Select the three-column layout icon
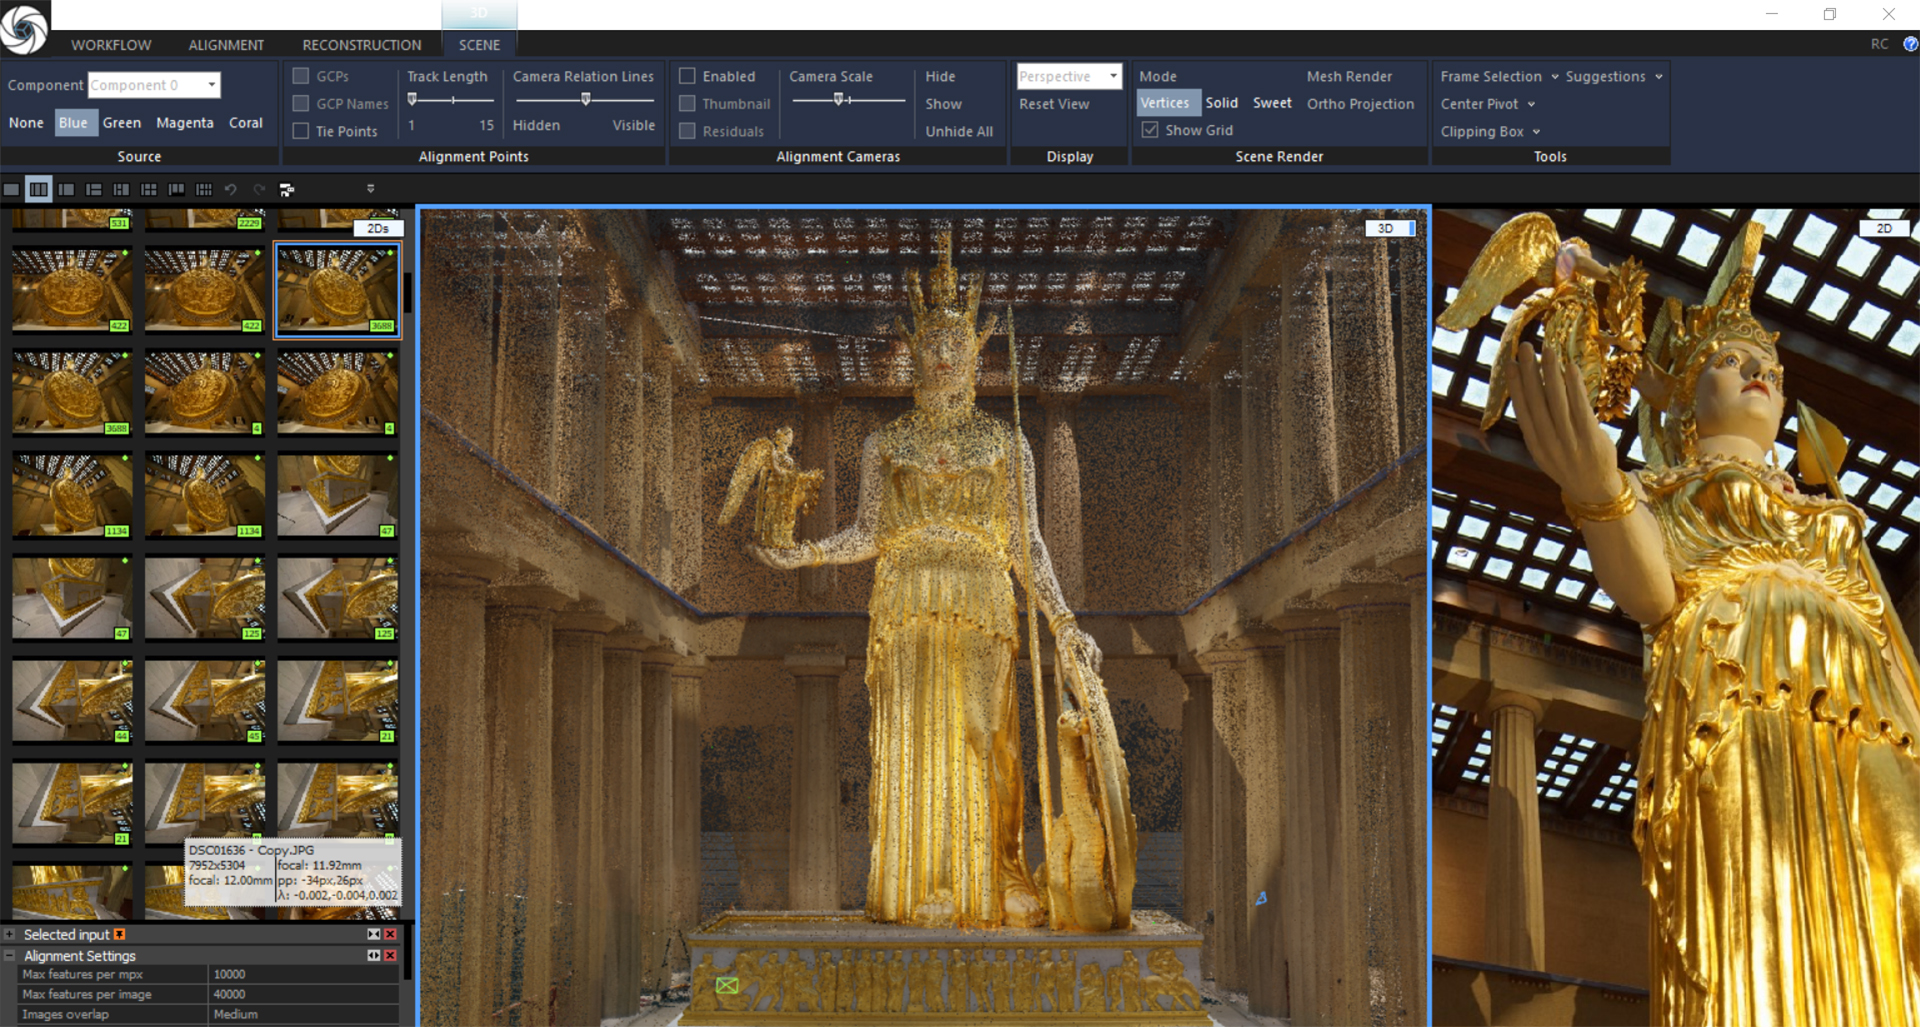This screenshot has width=1920, height=1027. tap(39, 189)
